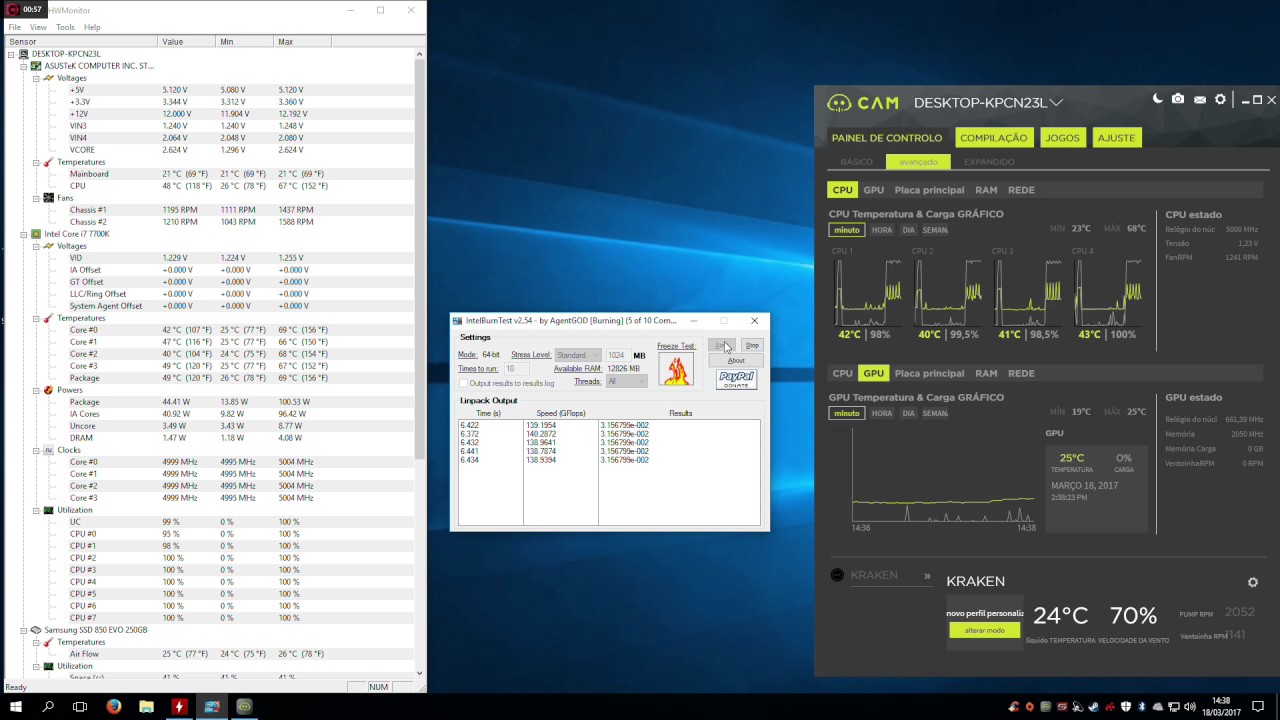Launch Firefox from the taskbar

pyautogui.click(x=113, y=706)
